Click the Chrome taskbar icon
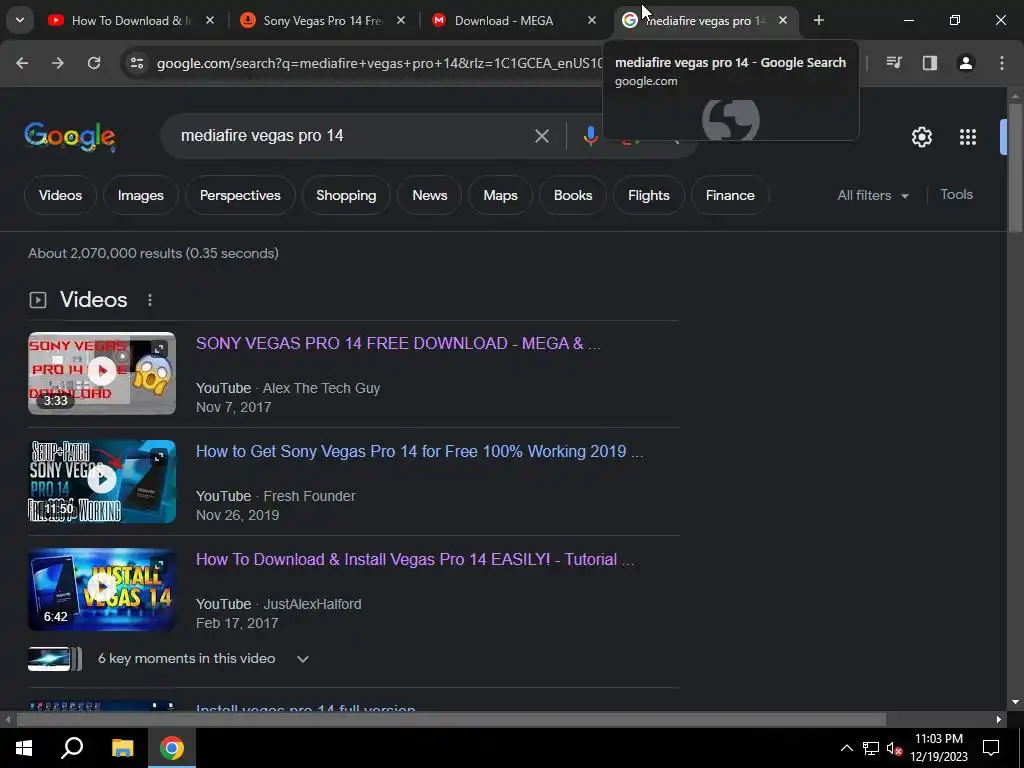Screen dimensions: 1024x768 tap(172, 748)
